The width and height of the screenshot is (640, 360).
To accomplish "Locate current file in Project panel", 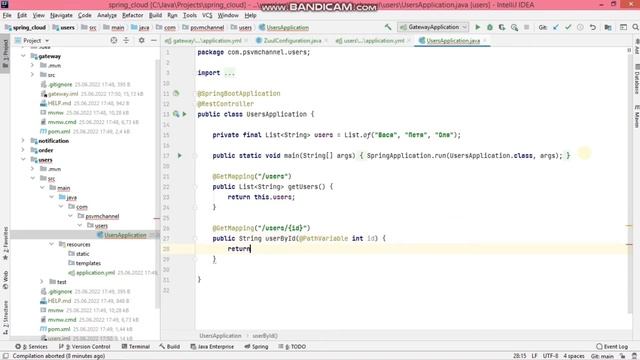I will pos(114,40).
